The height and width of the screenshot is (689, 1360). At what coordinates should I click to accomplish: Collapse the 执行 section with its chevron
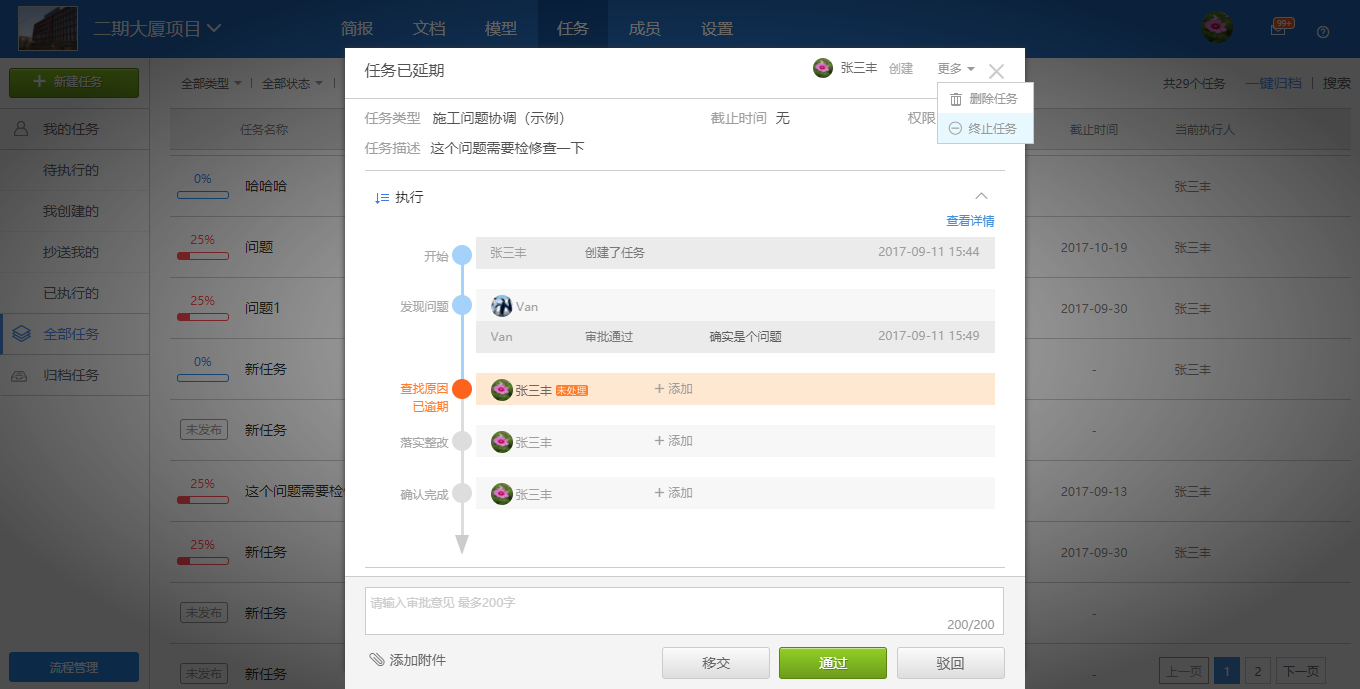click(x=982, y=196)
